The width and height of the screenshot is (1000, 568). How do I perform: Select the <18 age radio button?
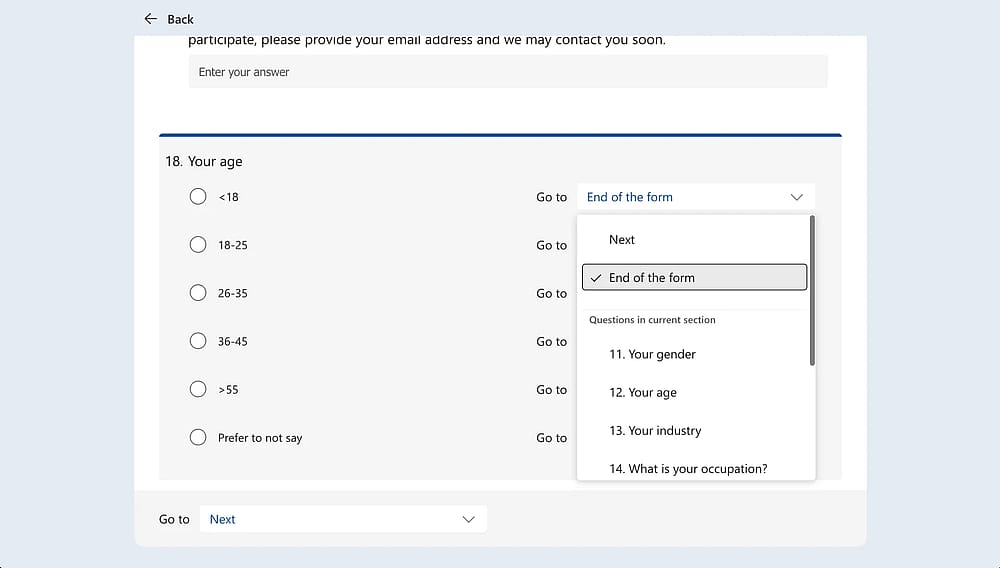[198, 196]
